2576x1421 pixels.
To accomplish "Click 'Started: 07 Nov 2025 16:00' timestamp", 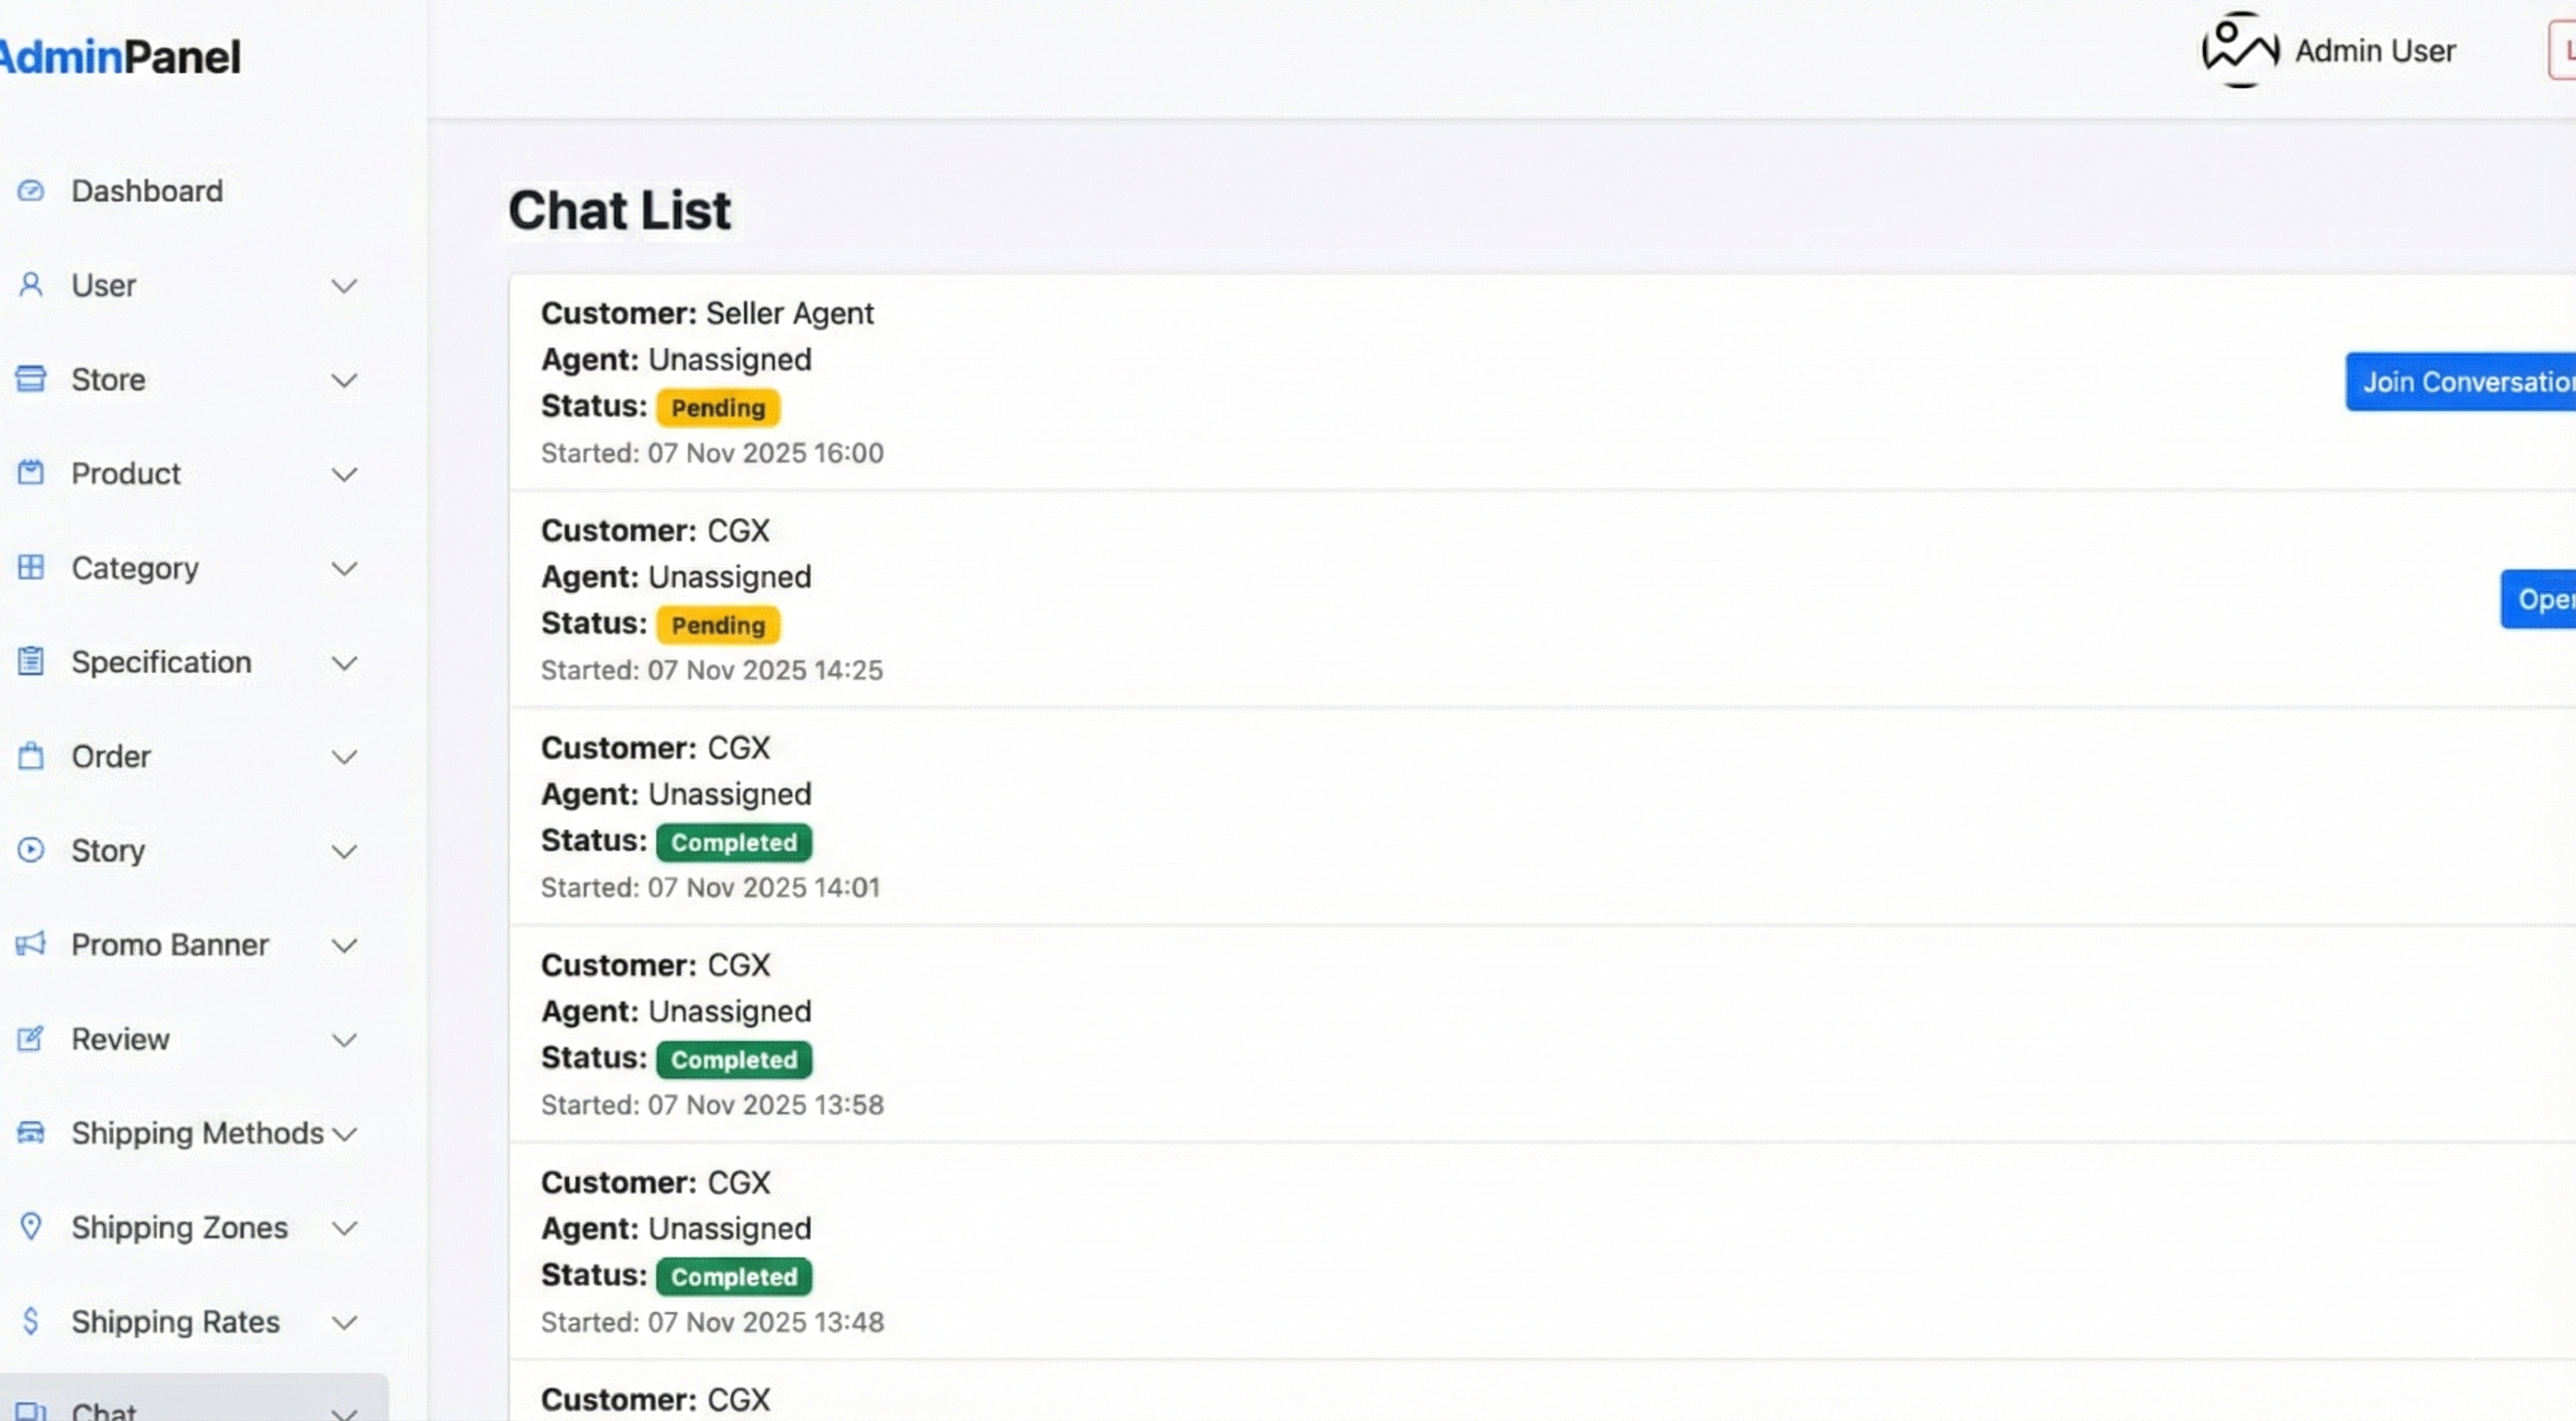I will [x=712, y=452].
